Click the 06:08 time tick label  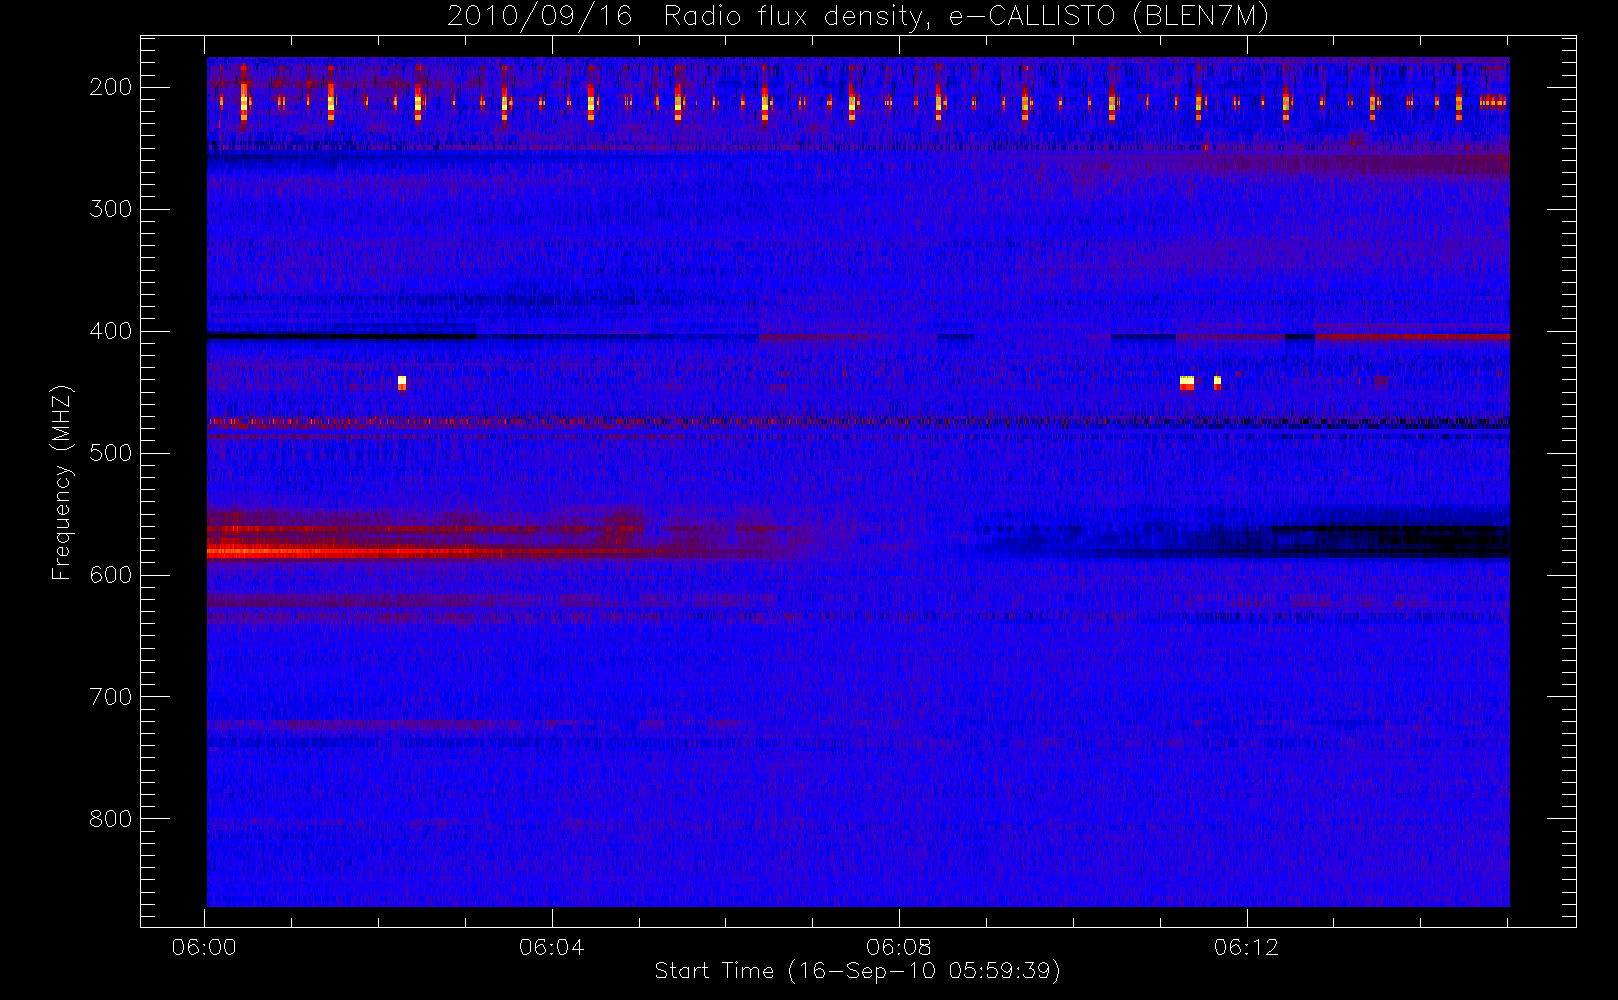pos(899,947)
